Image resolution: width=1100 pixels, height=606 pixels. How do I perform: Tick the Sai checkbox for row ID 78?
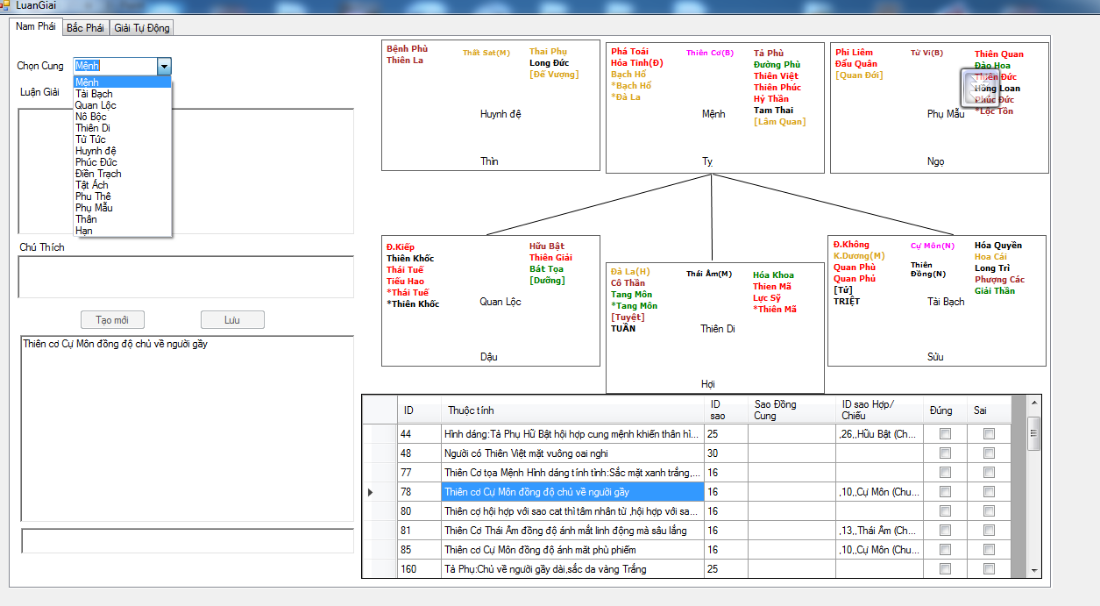point(989,492)
